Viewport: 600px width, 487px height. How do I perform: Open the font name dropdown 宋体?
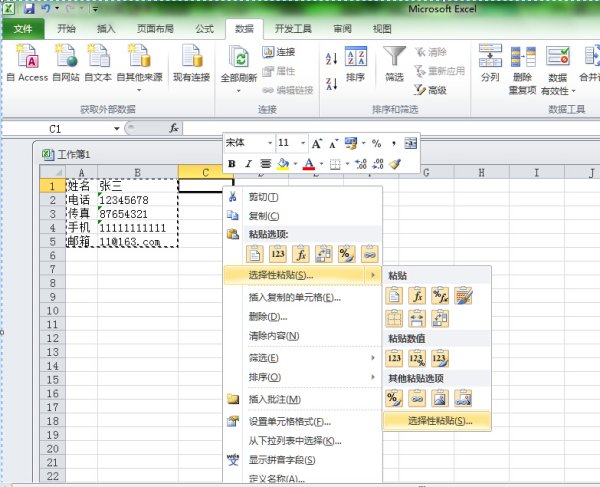(248, 143)
